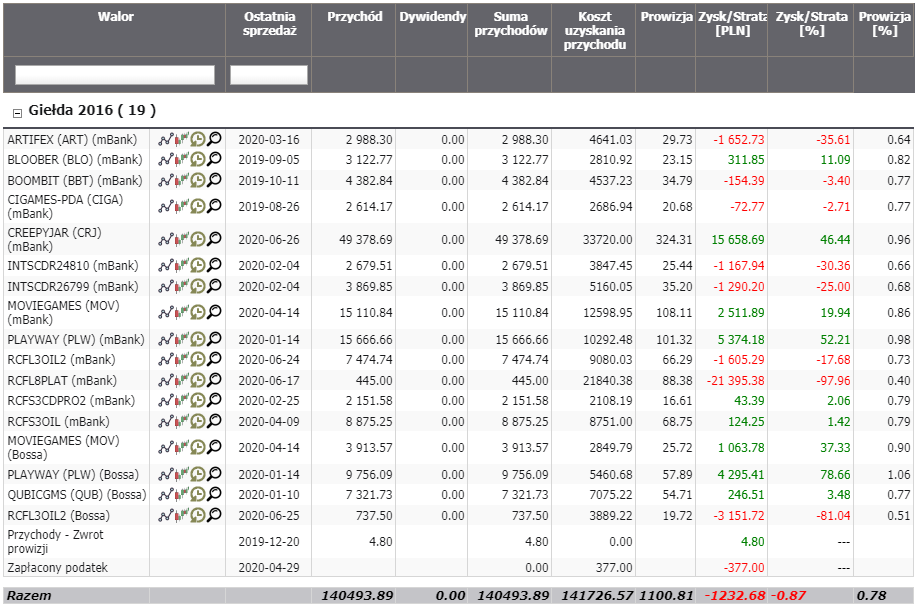This screenshot has height=608, width=918.
Task: Click the magnifier icon for QUBICGMS (QUB)
Action: click(x=214, y=494)
